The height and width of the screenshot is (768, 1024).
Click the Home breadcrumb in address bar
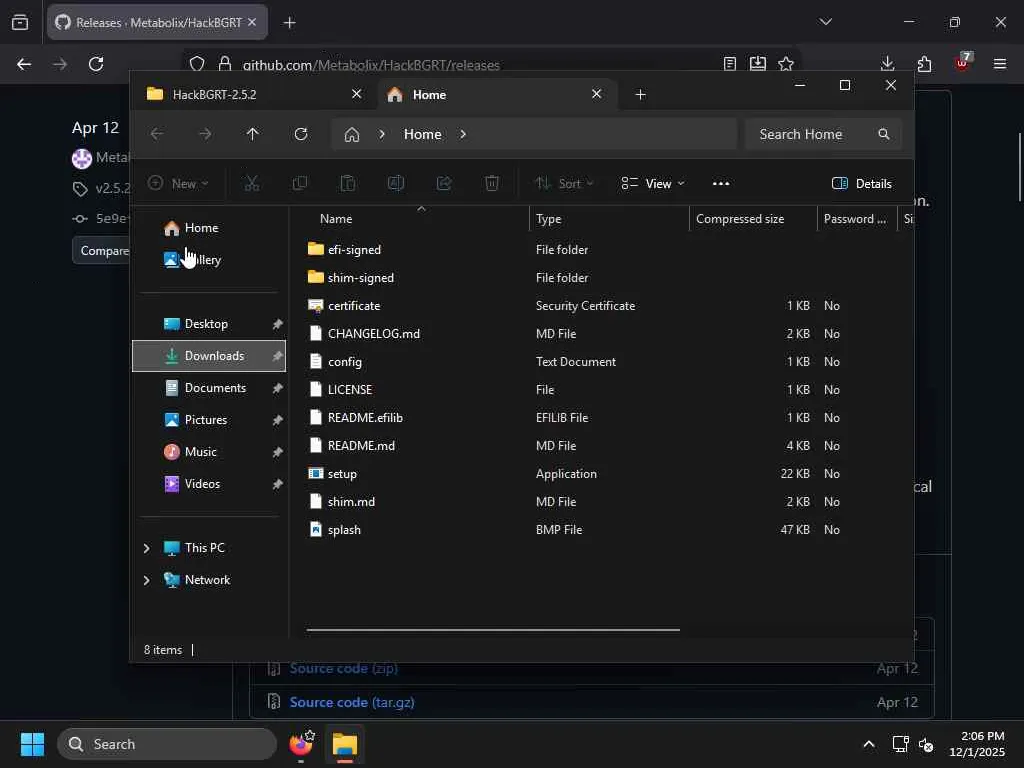click(x=423, y=134)
